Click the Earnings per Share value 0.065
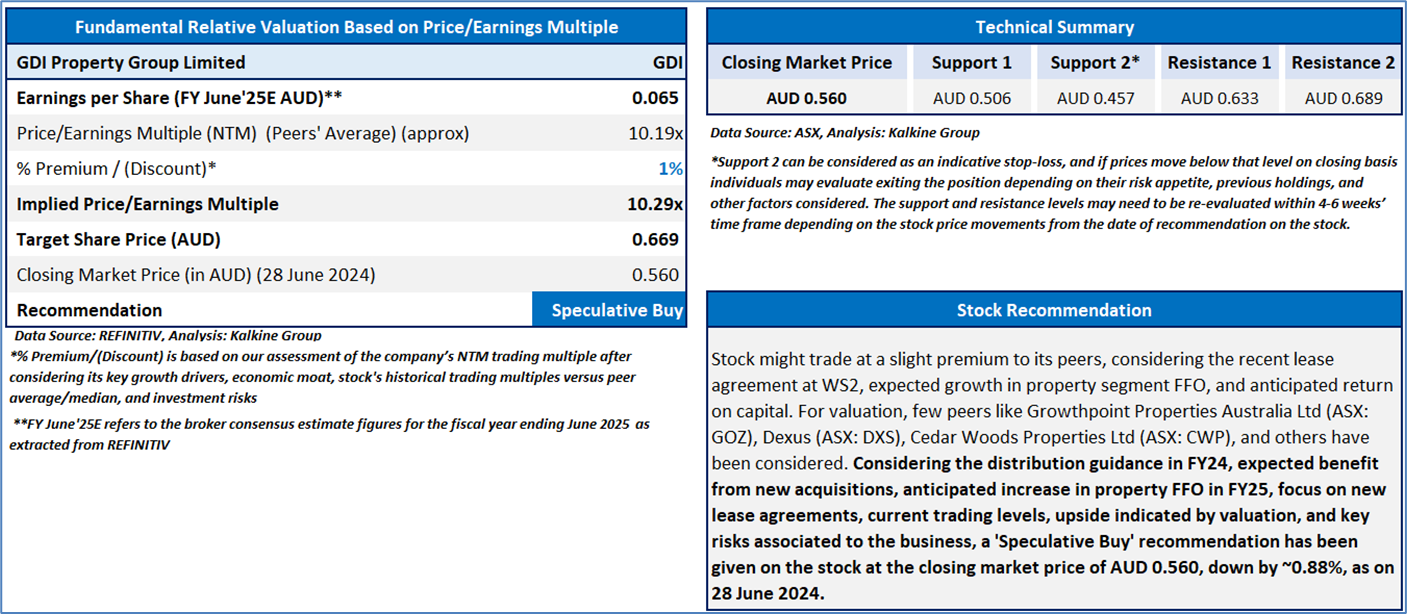Viewport: 1407px width, 614px height. [656, 98]
